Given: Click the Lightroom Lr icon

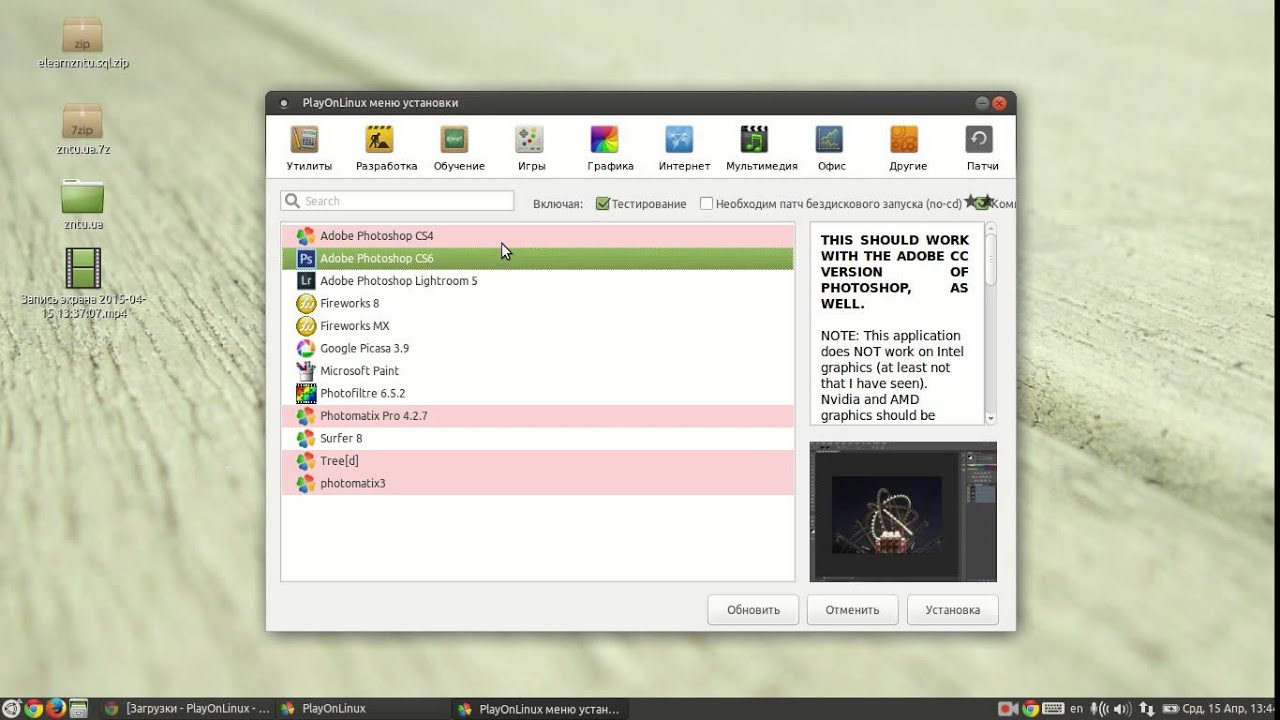Looking at the screenshot, I should 306,281.
